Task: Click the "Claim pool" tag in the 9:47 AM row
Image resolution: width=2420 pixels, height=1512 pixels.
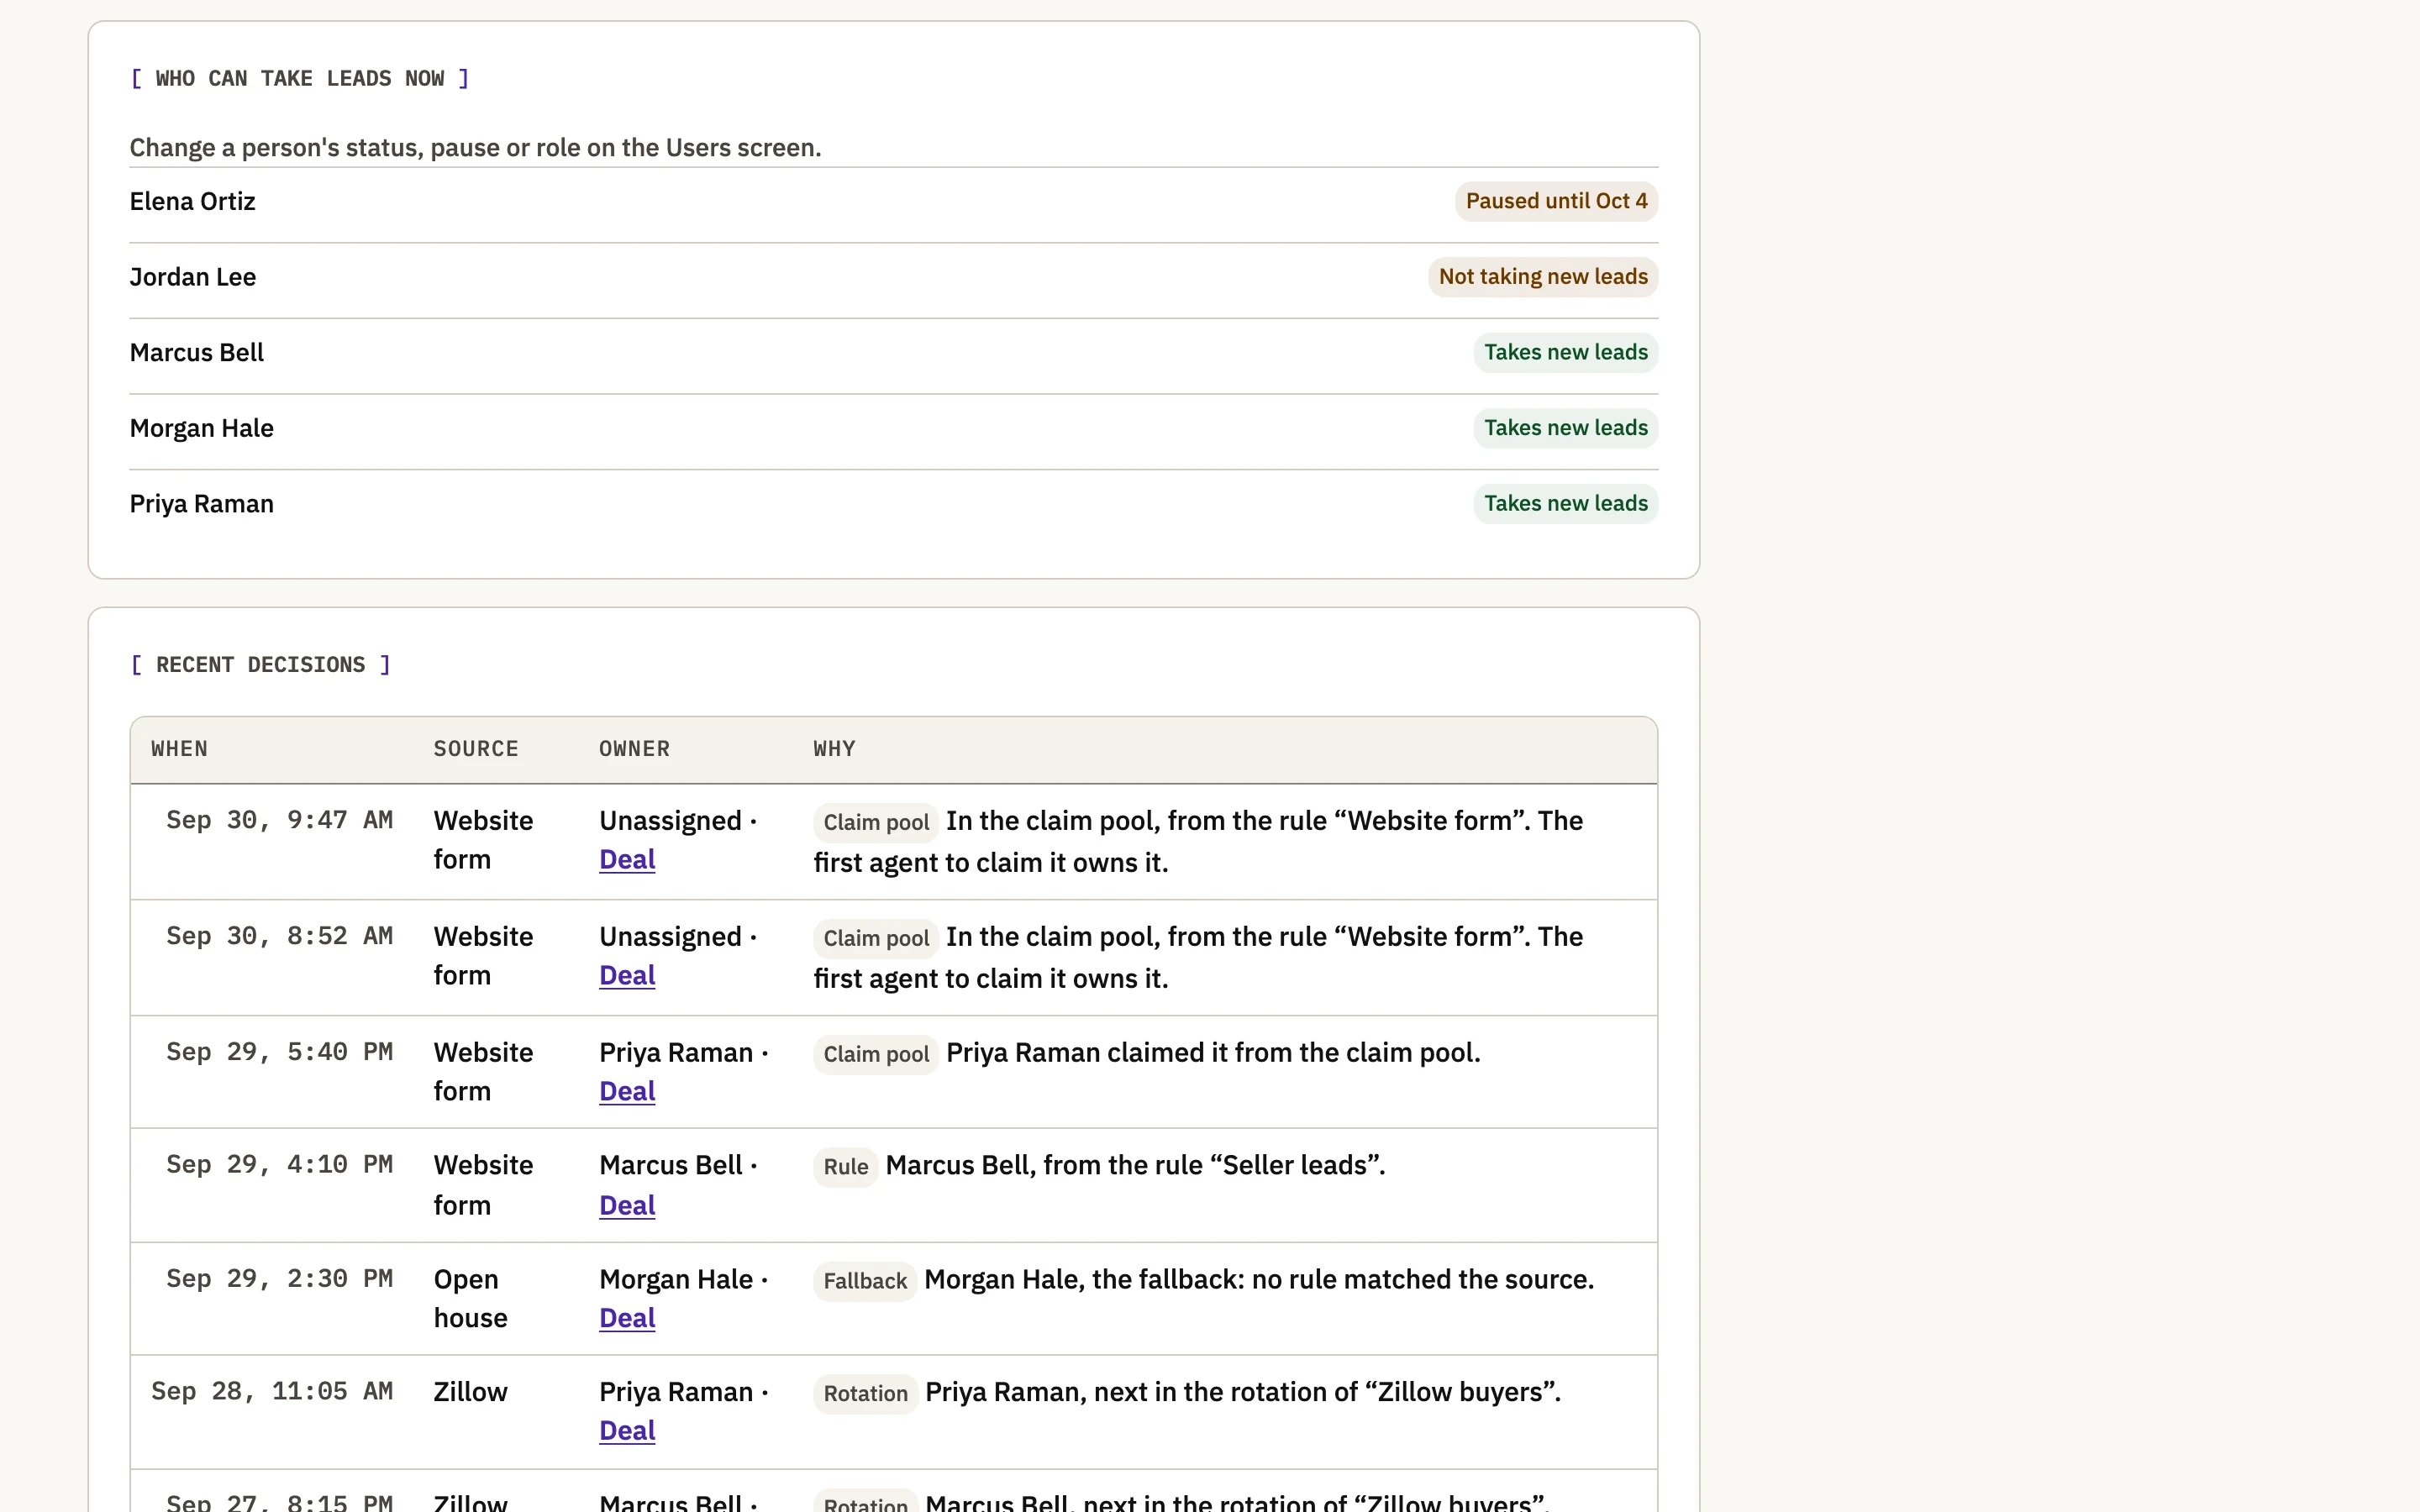Action: pos(876,823)
